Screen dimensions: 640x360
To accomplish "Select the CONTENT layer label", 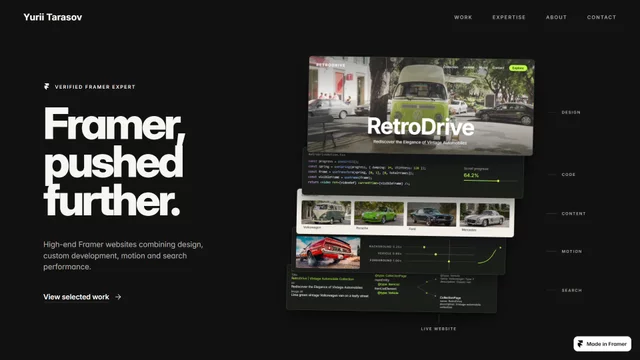I will [573, 213].
